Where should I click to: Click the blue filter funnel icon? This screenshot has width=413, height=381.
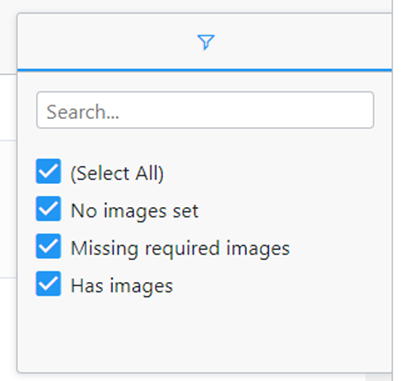coord(206,42)
